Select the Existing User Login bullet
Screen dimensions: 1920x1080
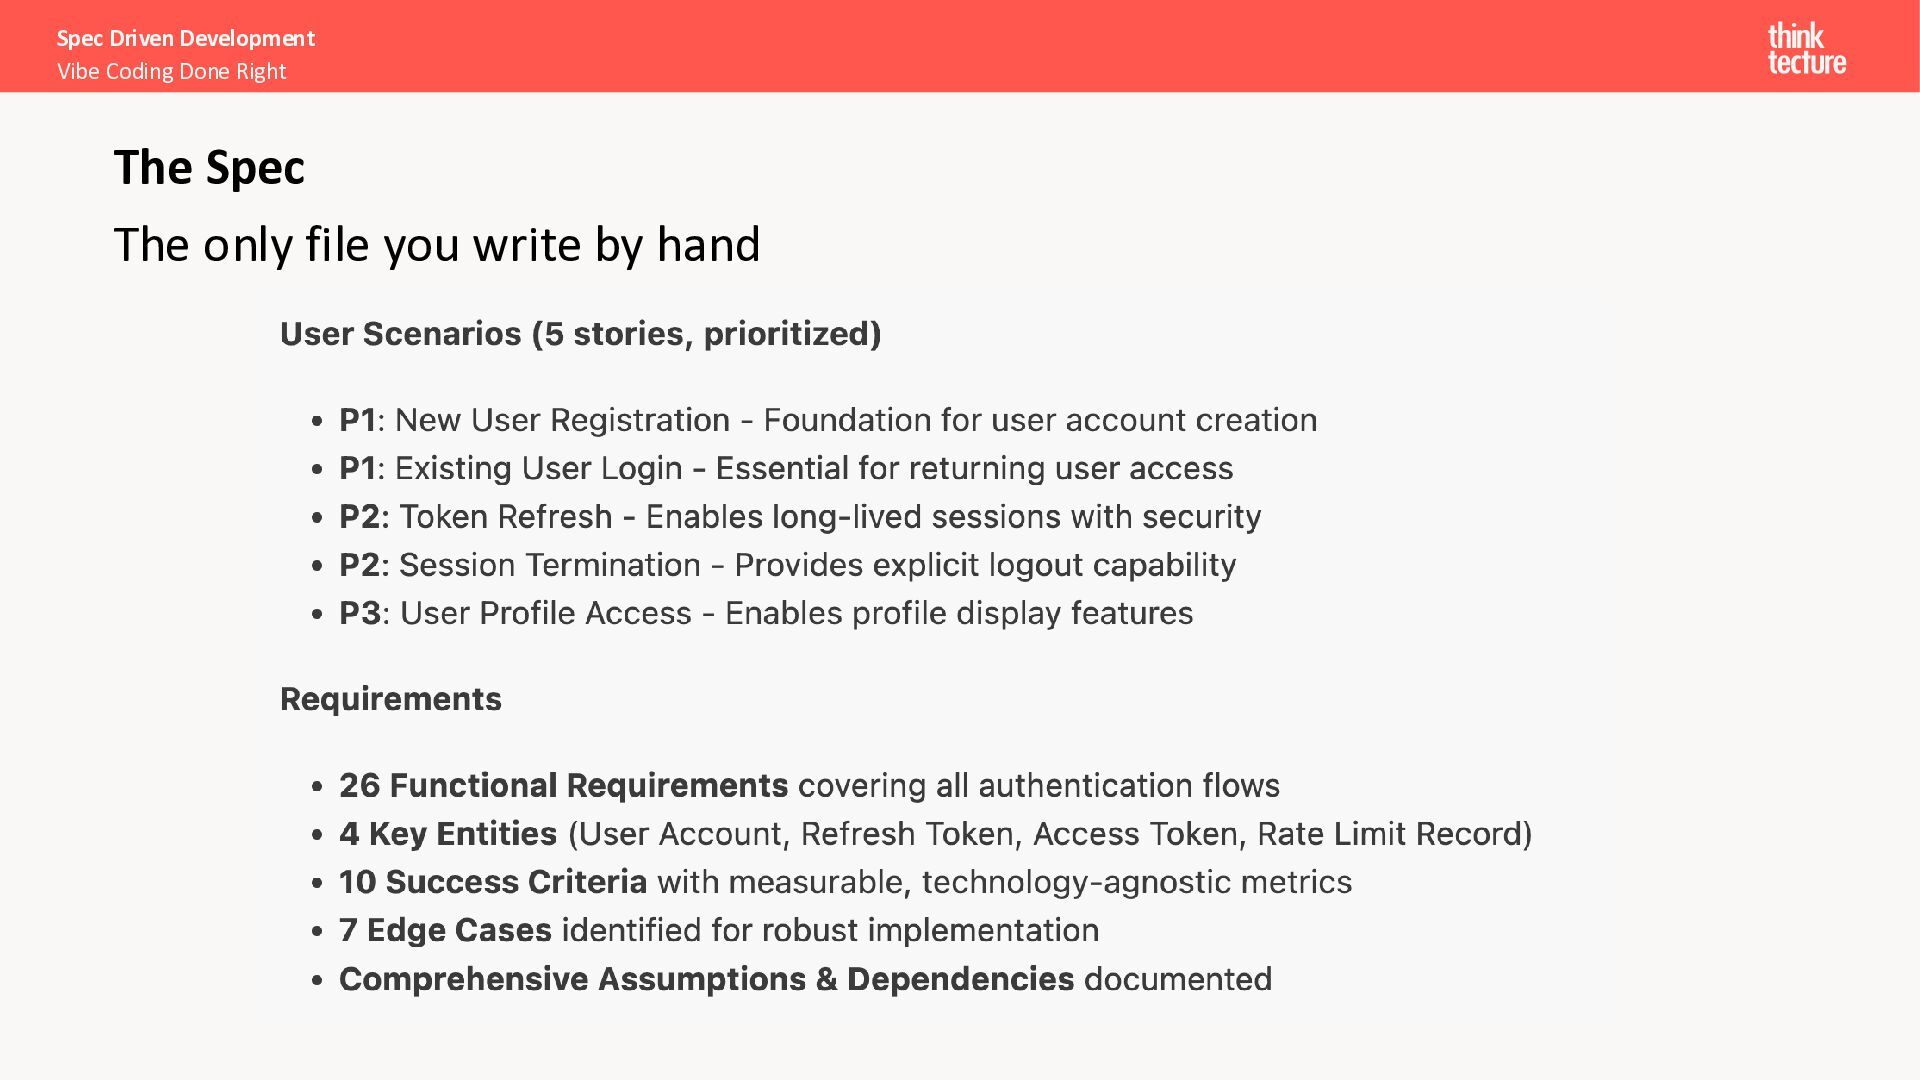click(785, 468)
